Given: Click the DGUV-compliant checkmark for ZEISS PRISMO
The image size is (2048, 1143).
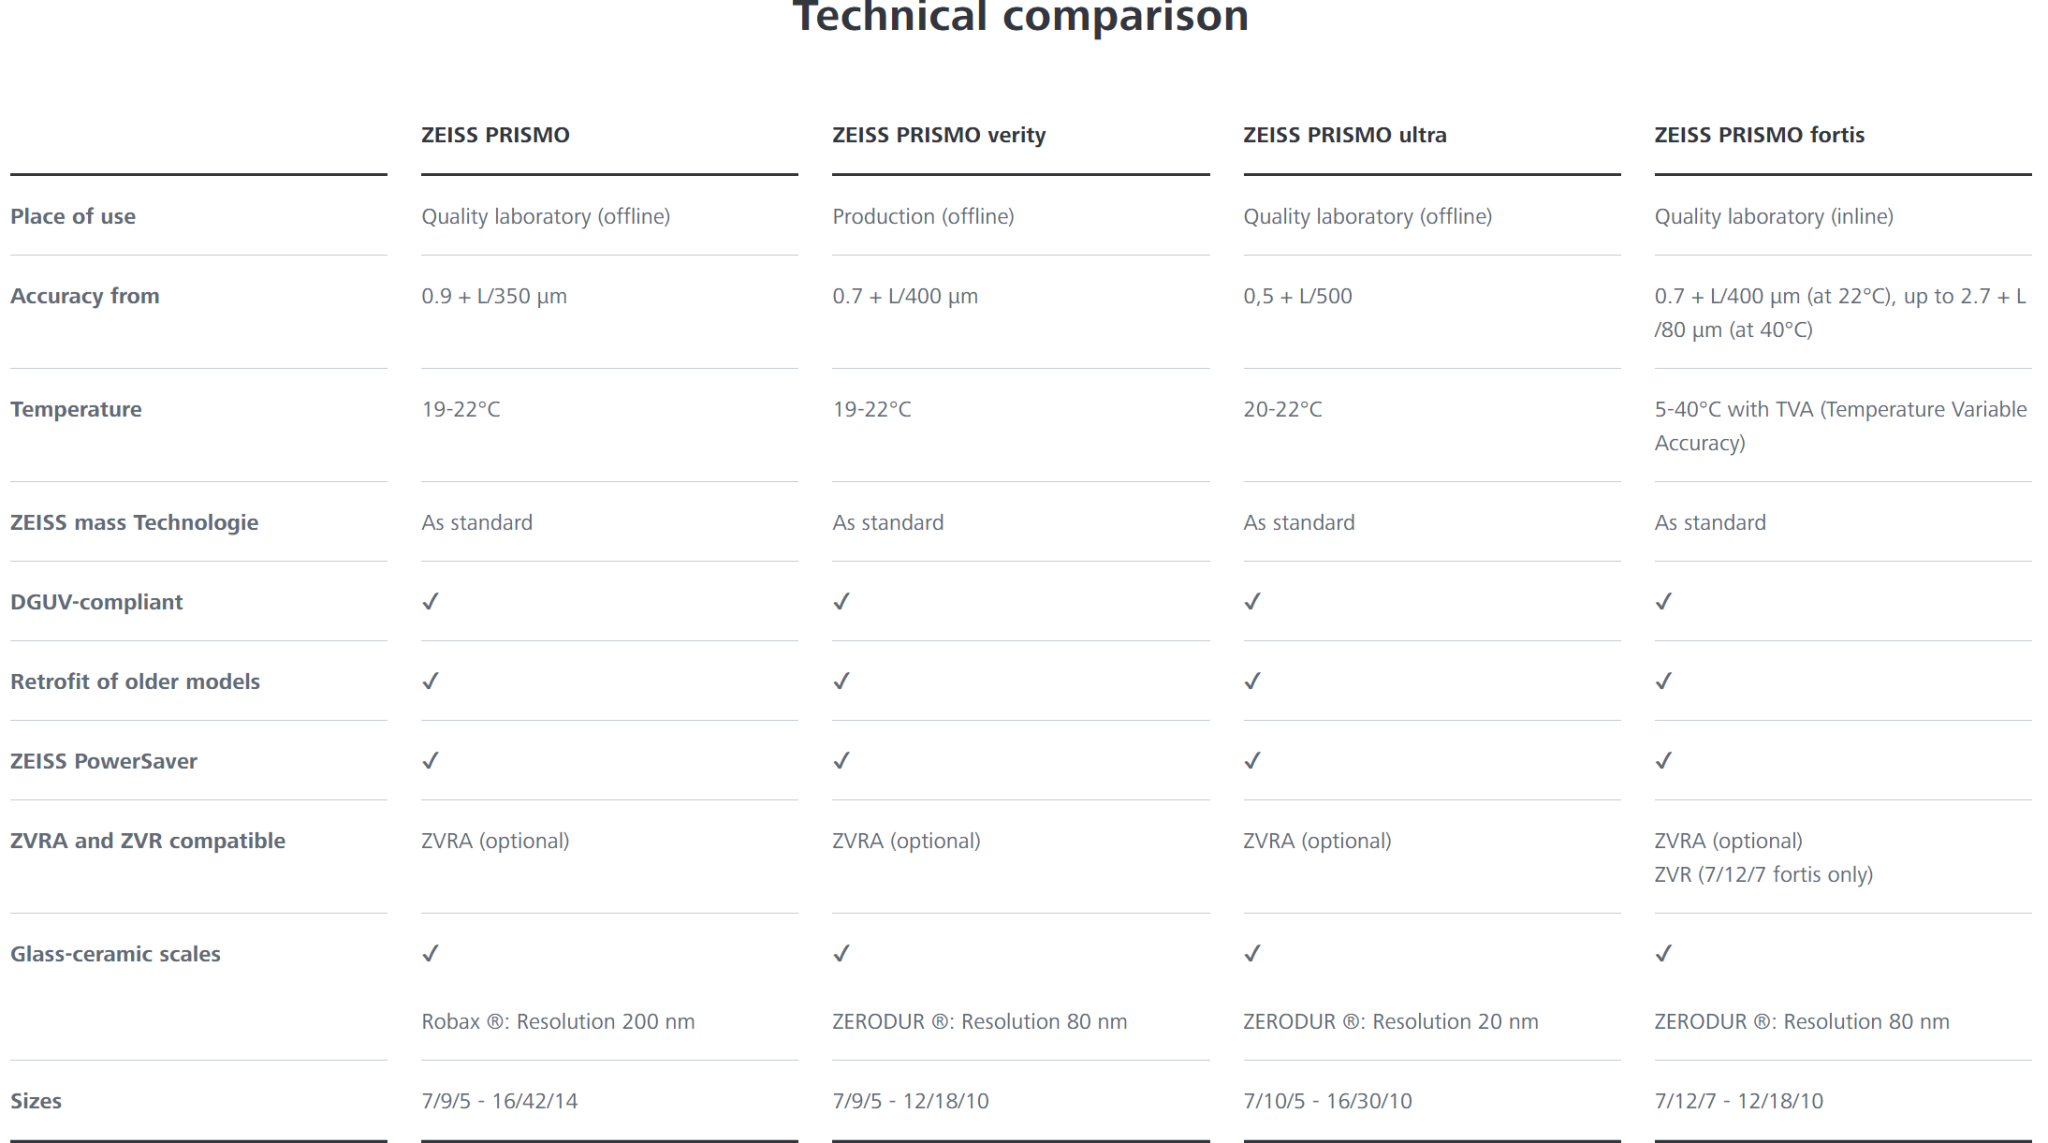Looking at the screenshot, I should tap(431, 602).
